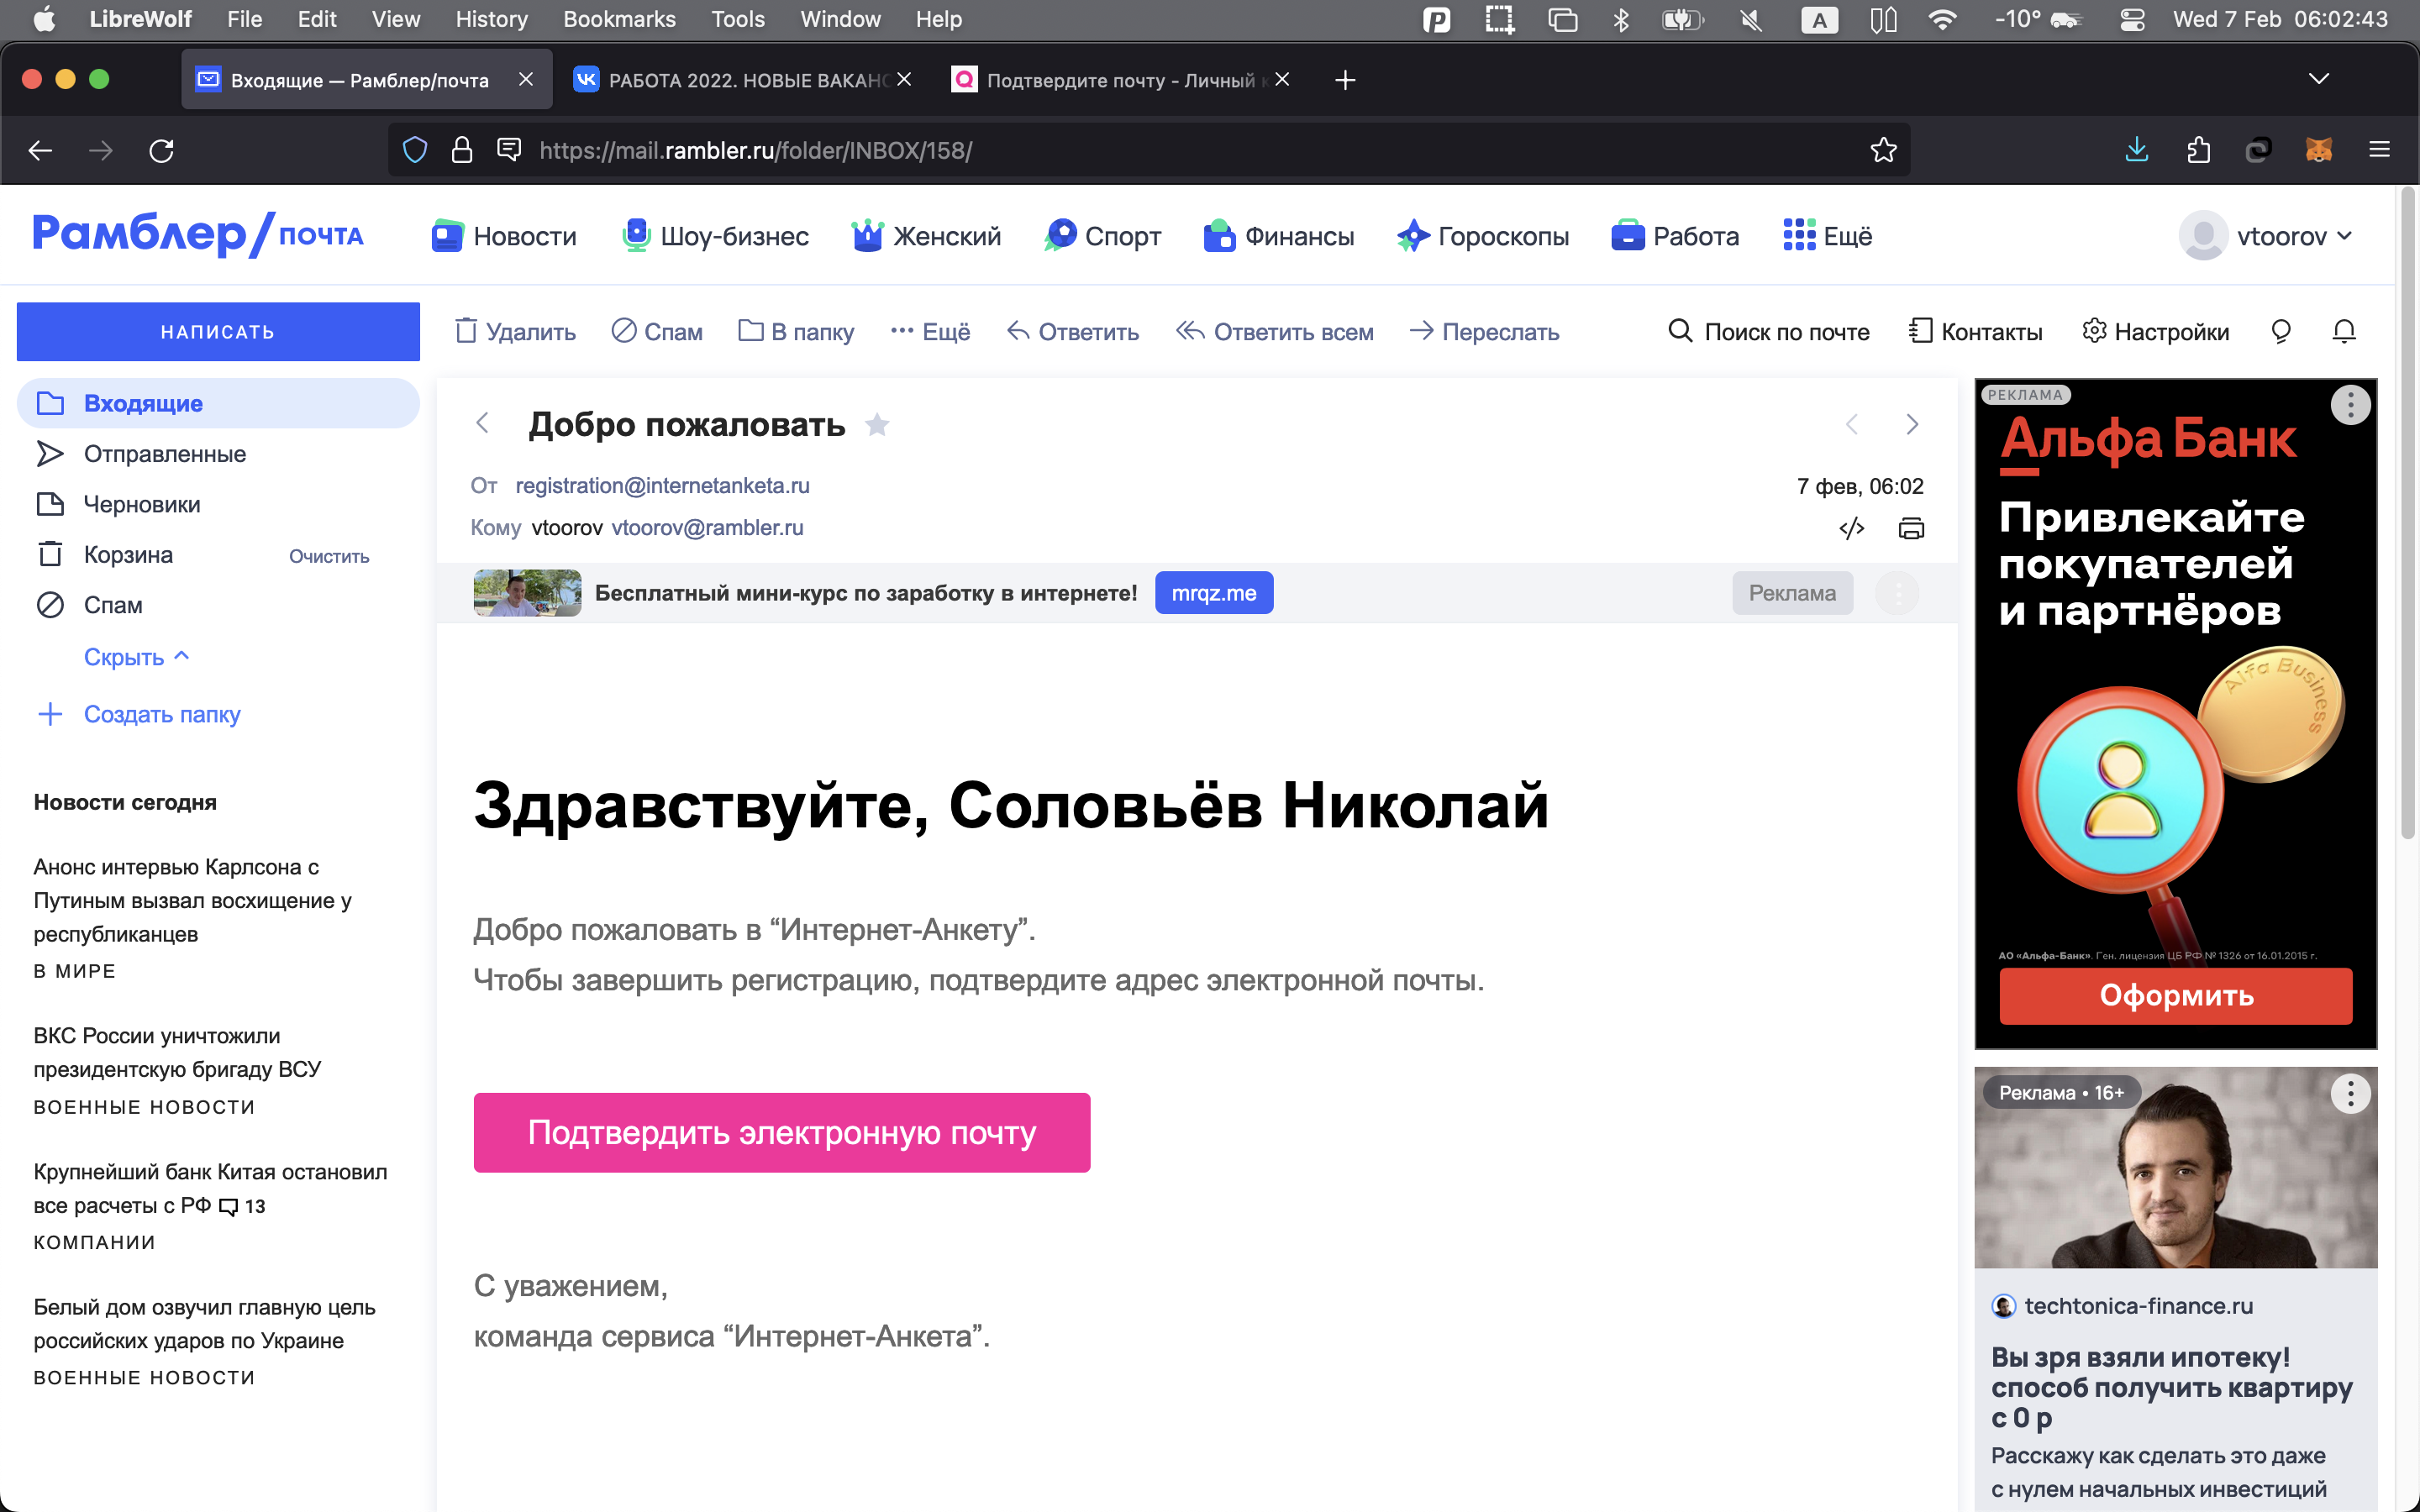Open tracking protection shield icon
Viewport: 2420px width, 1512px height.
(415, 150)
